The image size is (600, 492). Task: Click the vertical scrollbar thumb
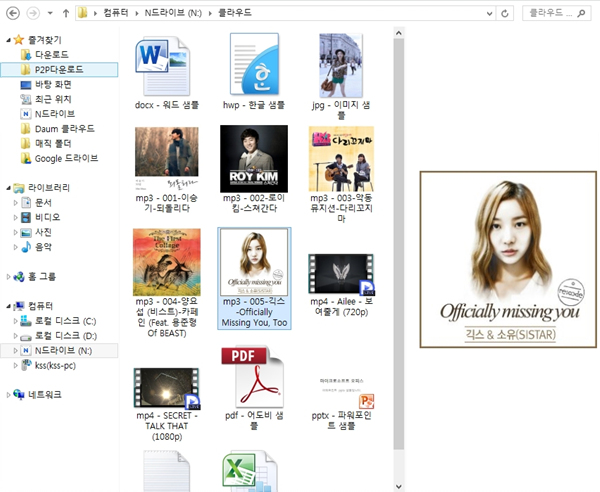399,244
